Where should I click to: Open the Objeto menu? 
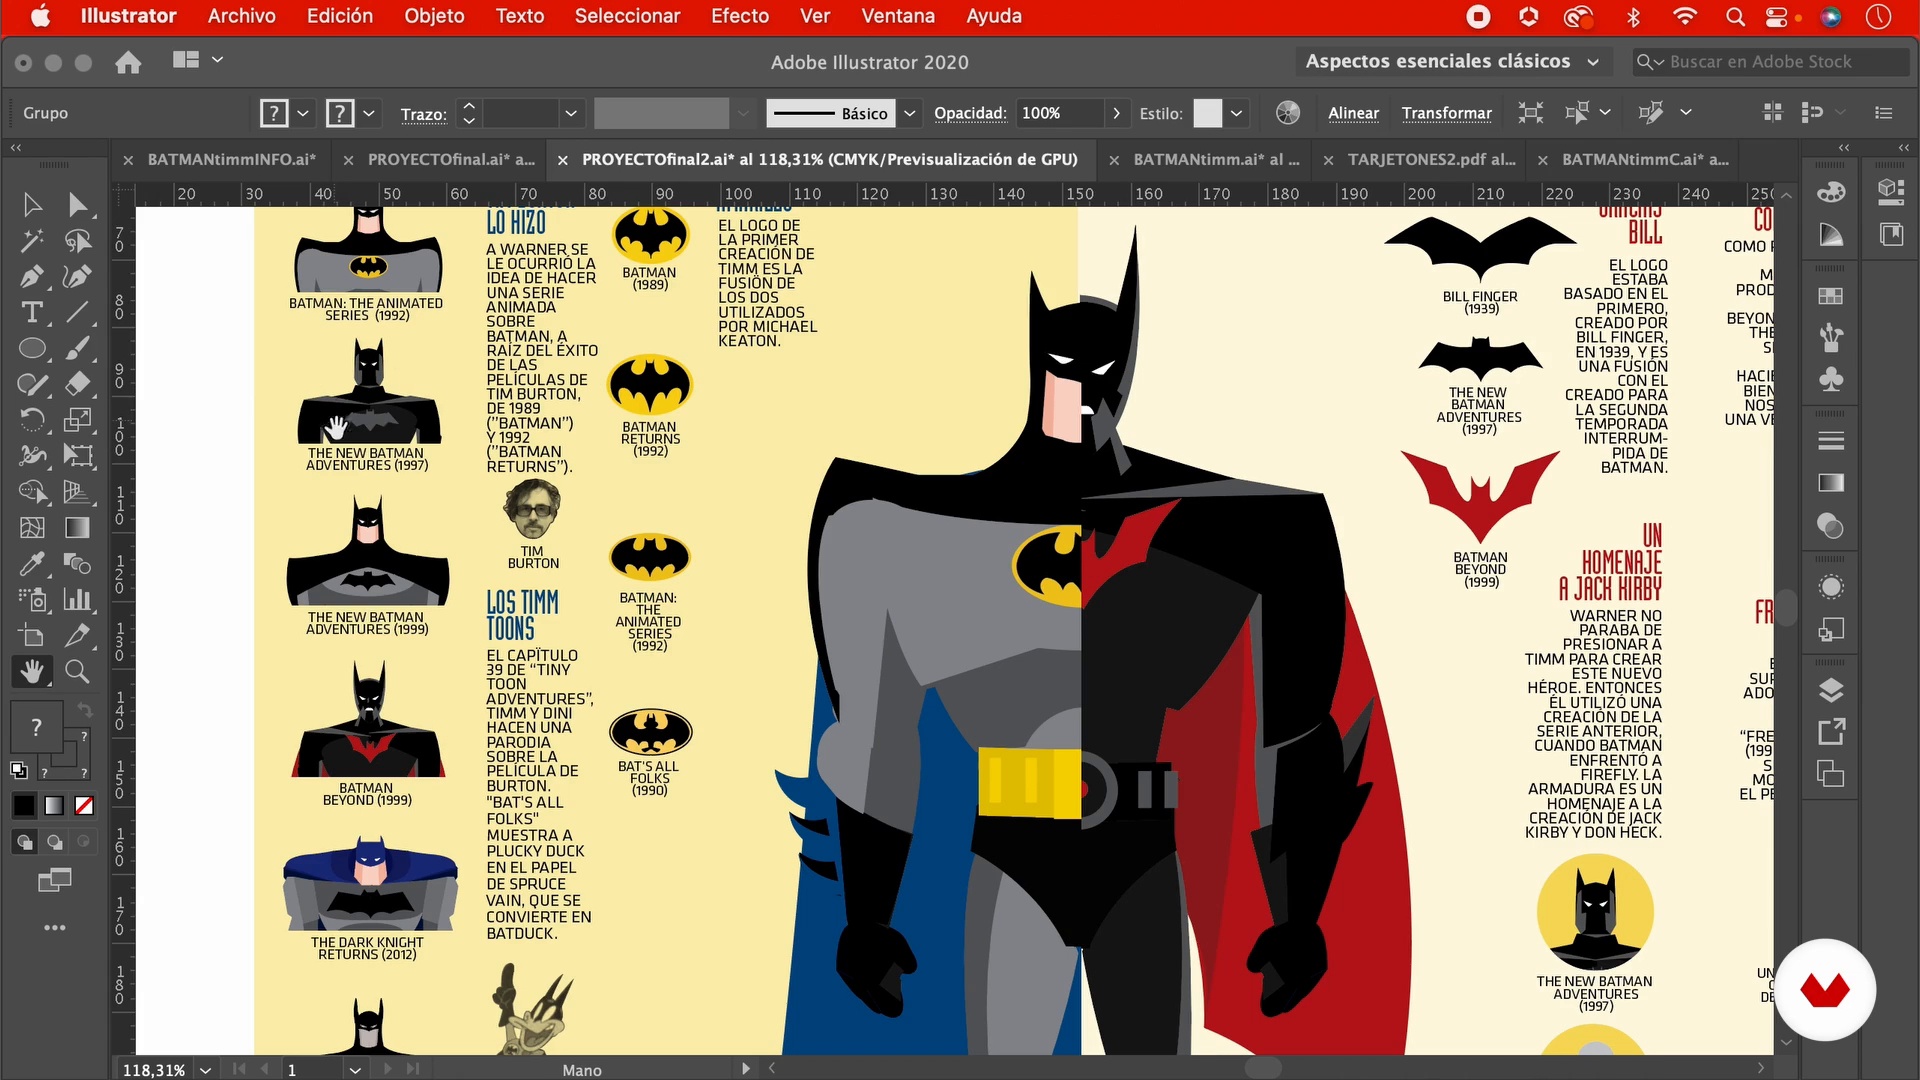pos(434,16)
